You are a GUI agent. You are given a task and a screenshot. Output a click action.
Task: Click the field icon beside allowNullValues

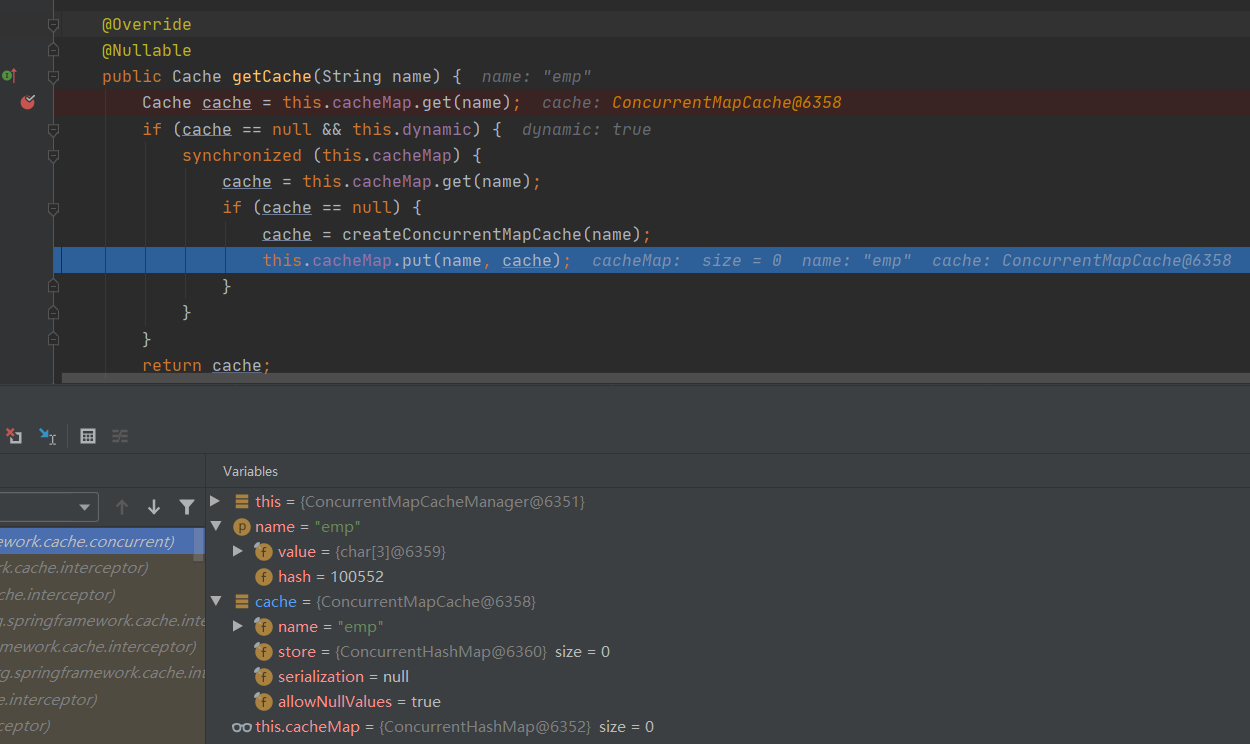click(264, 702)
